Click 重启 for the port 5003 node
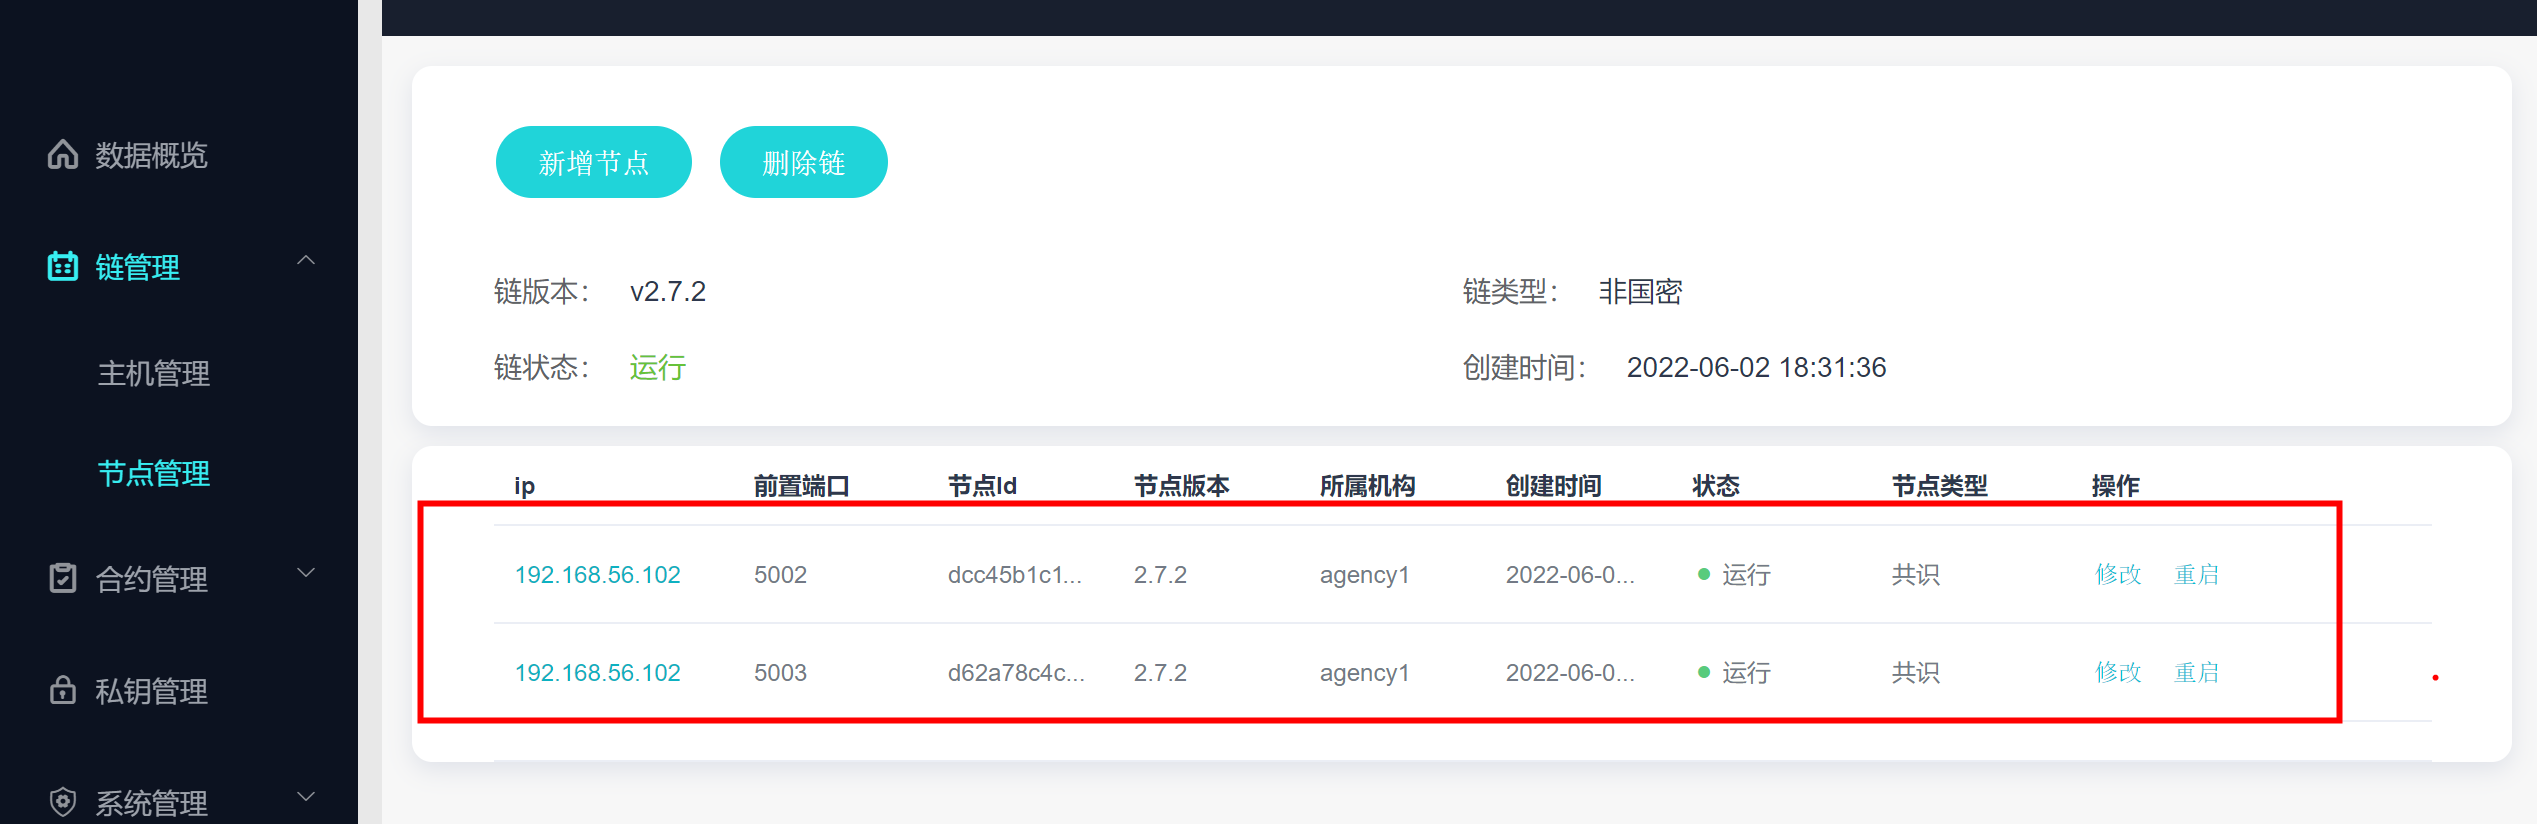 (2197, 673)
